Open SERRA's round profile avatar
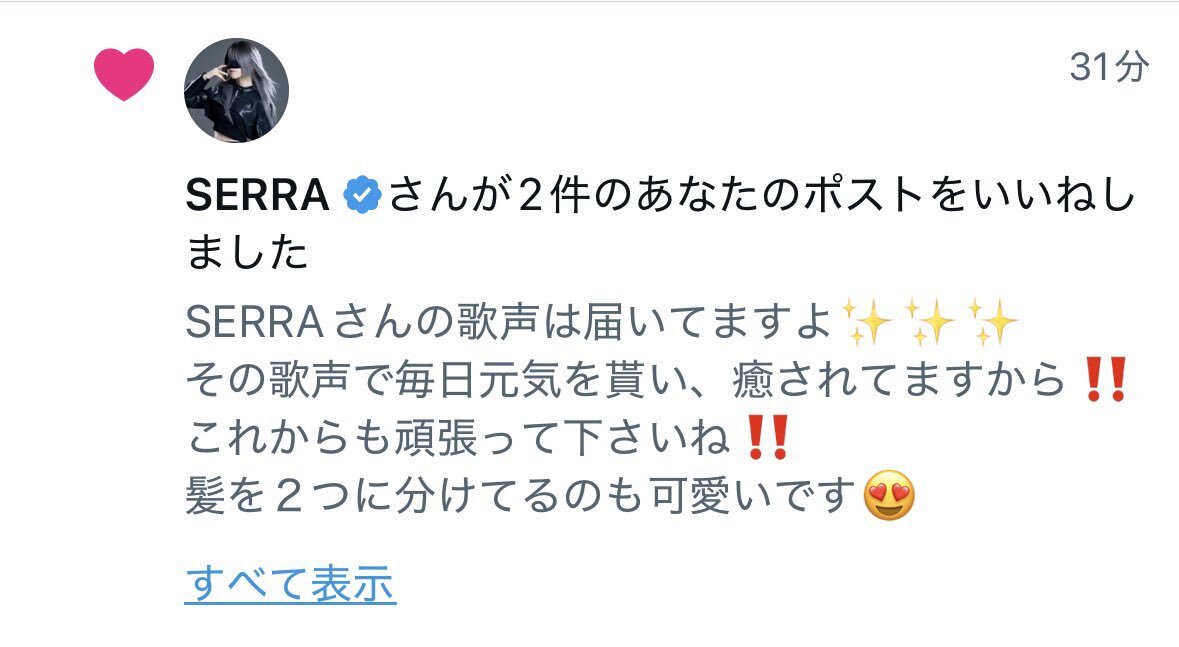Image resolution: width=1179 pixels, height=647 pixels. point(236,90)
